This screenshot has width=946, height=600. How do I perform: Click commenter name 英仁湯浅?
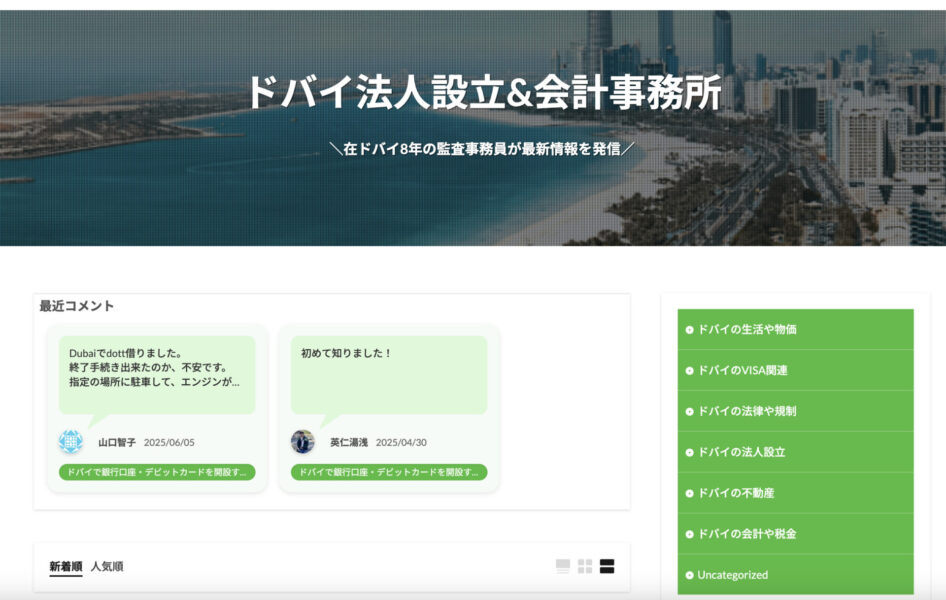(349, 443)
